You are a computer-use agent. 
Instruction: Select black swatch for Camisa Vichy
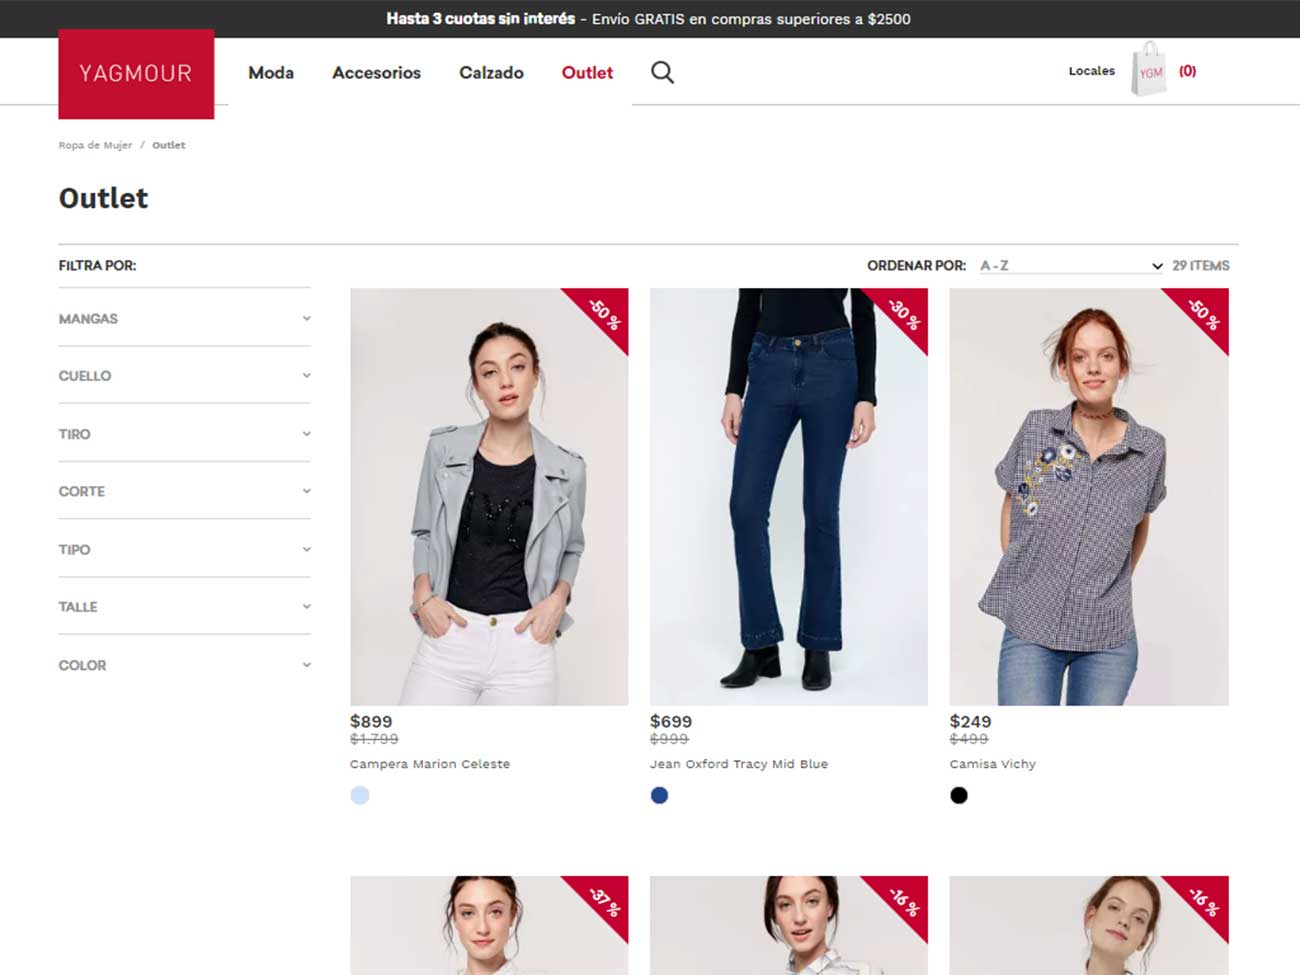tap(959, 795)
